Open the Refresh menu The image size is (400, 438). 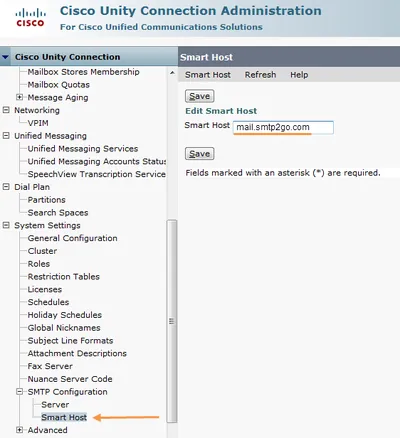[x=260, y=75]
